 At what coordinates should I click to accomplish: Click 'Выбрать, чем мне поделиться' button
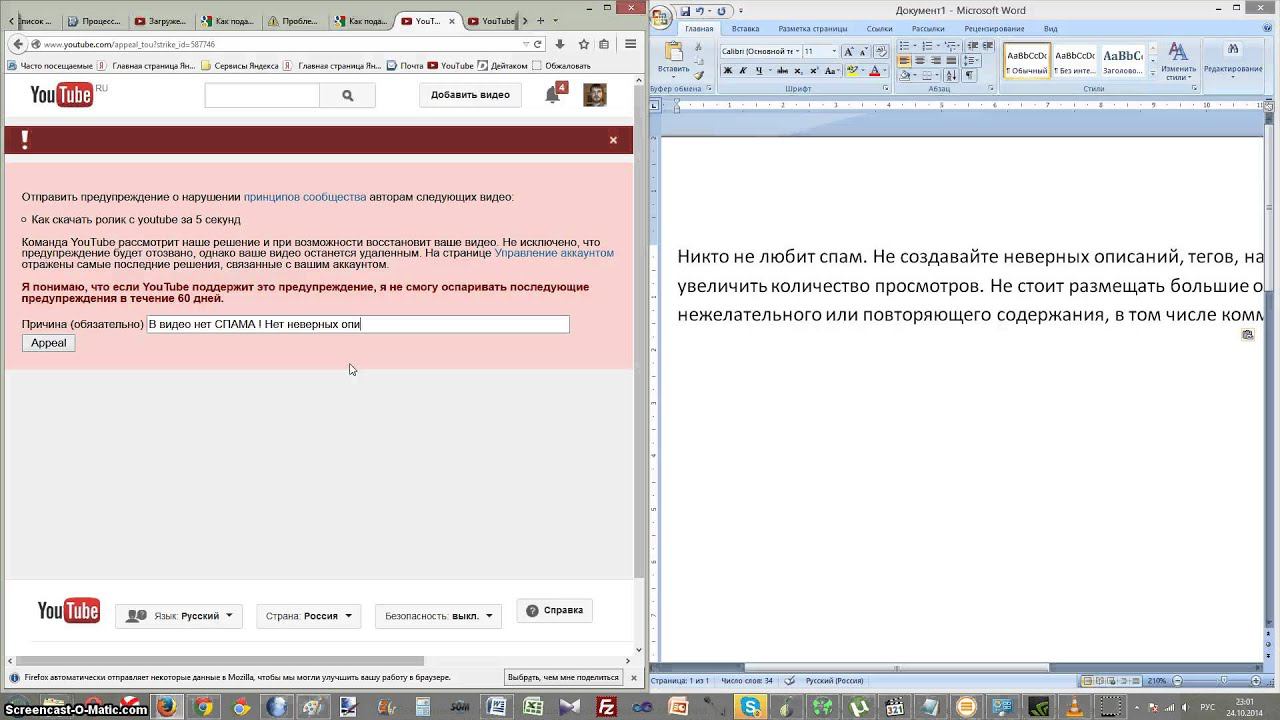[564, 677]
